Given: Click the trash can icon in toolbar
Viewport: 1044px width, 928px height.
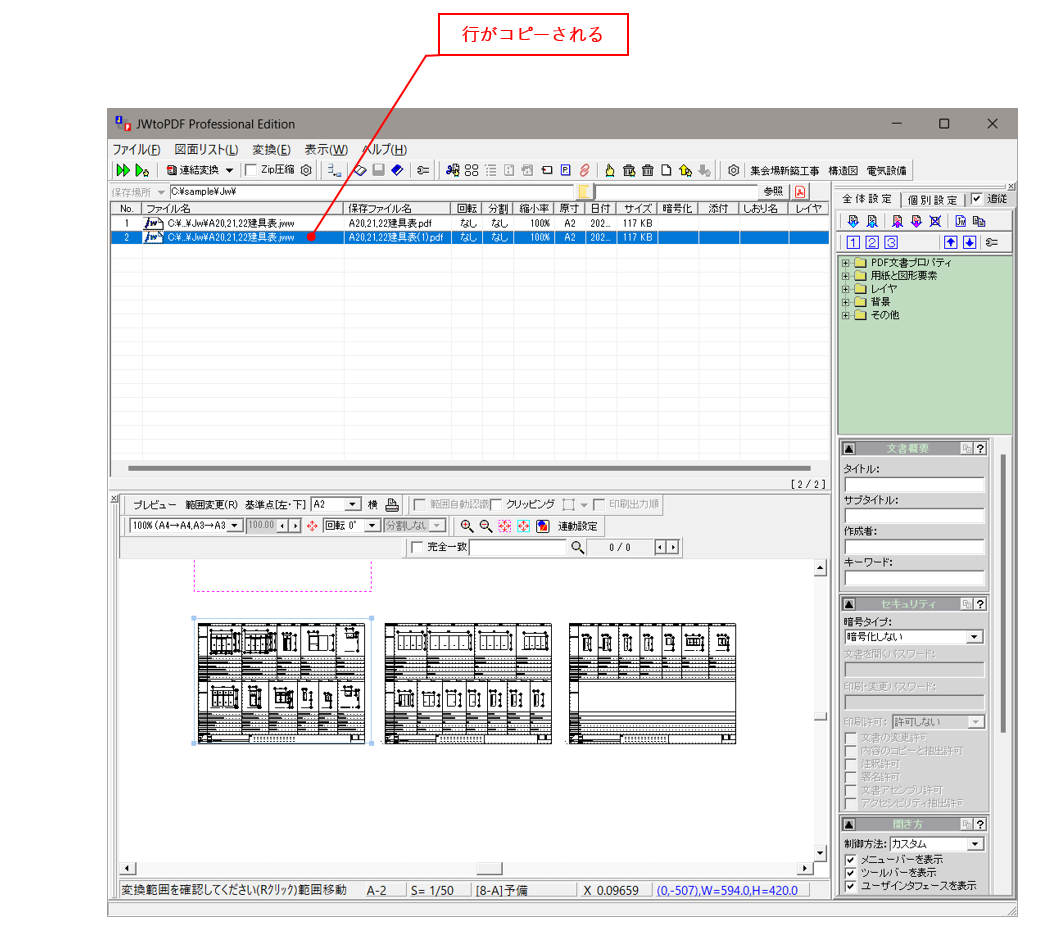Looking at the screenshot, I should tap(647, 170).
